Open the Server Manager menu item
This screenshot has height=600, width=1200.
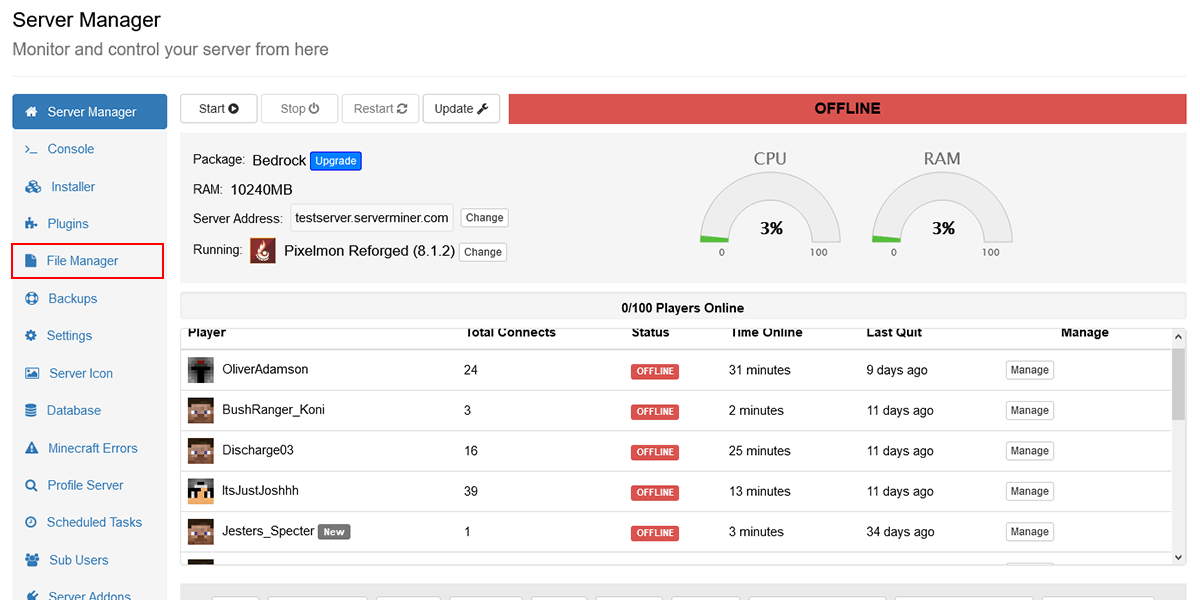coord(89,112)
